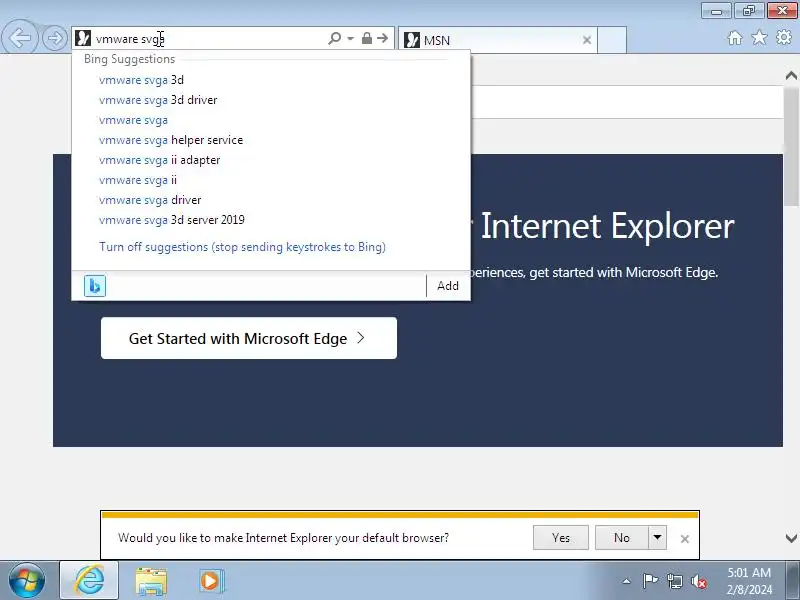Click the Show desktop strip
The width and height of the screenshot is (800, 600).
coord(794,581)
